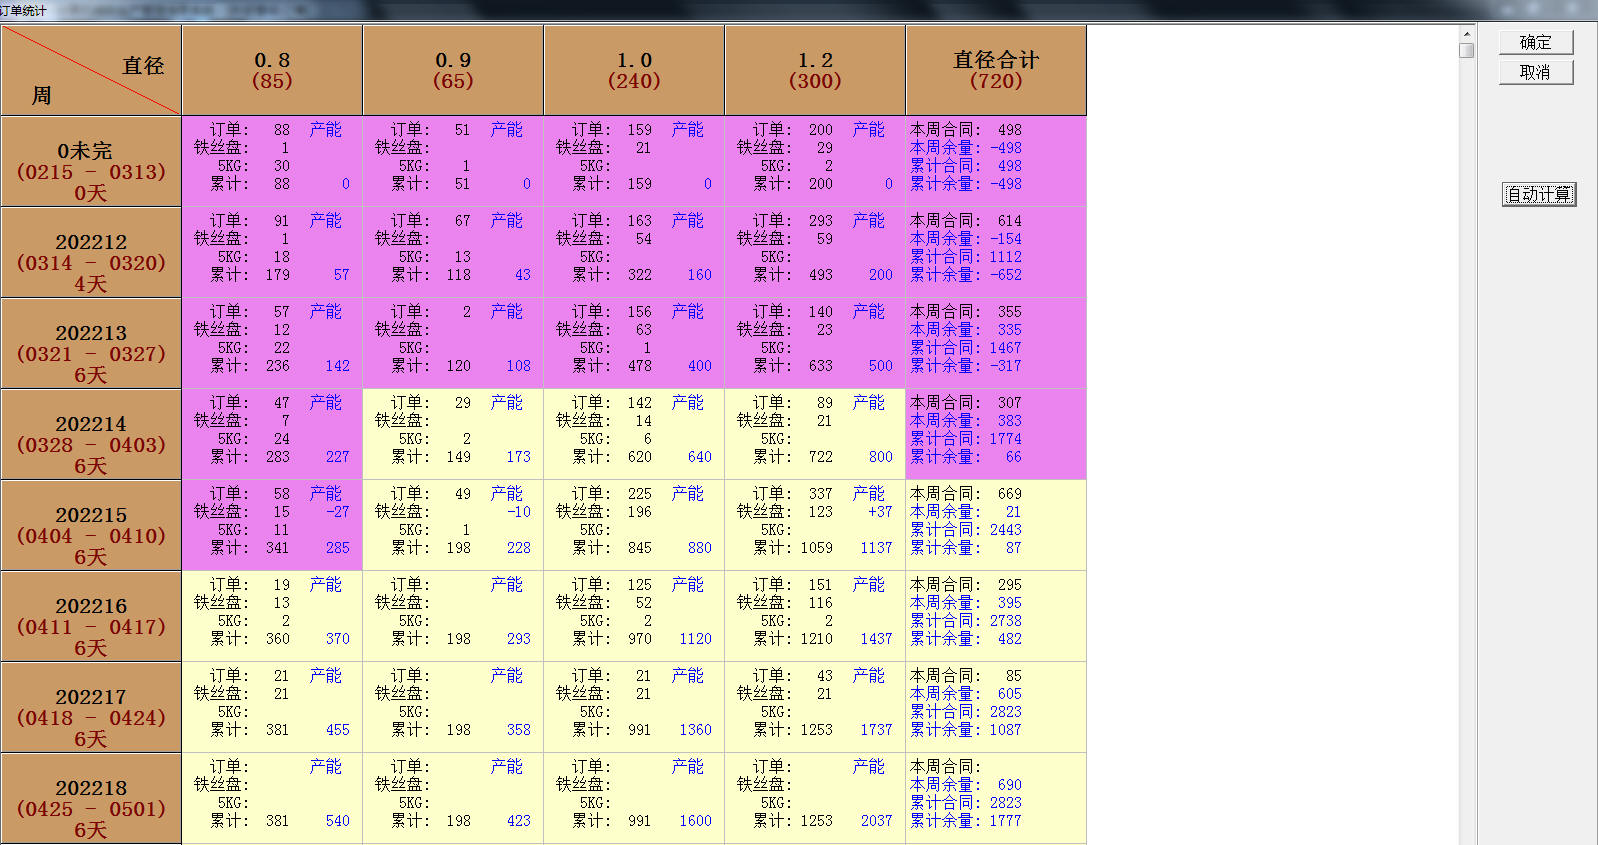Select the 0.8 (85) diameter column header
The height and width of the screenshot is (845, 1598).
[x=272, y=70]
